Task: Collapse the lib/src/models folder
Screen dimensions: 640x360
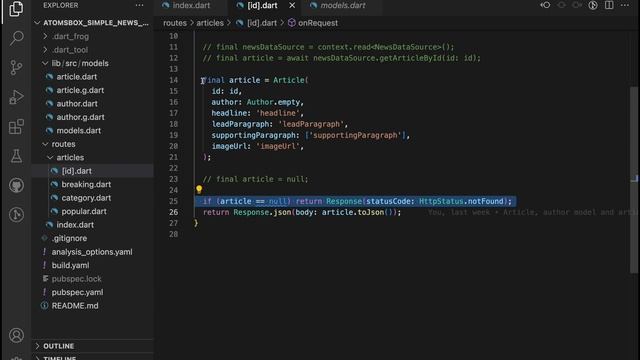Action: coord(92,63)
